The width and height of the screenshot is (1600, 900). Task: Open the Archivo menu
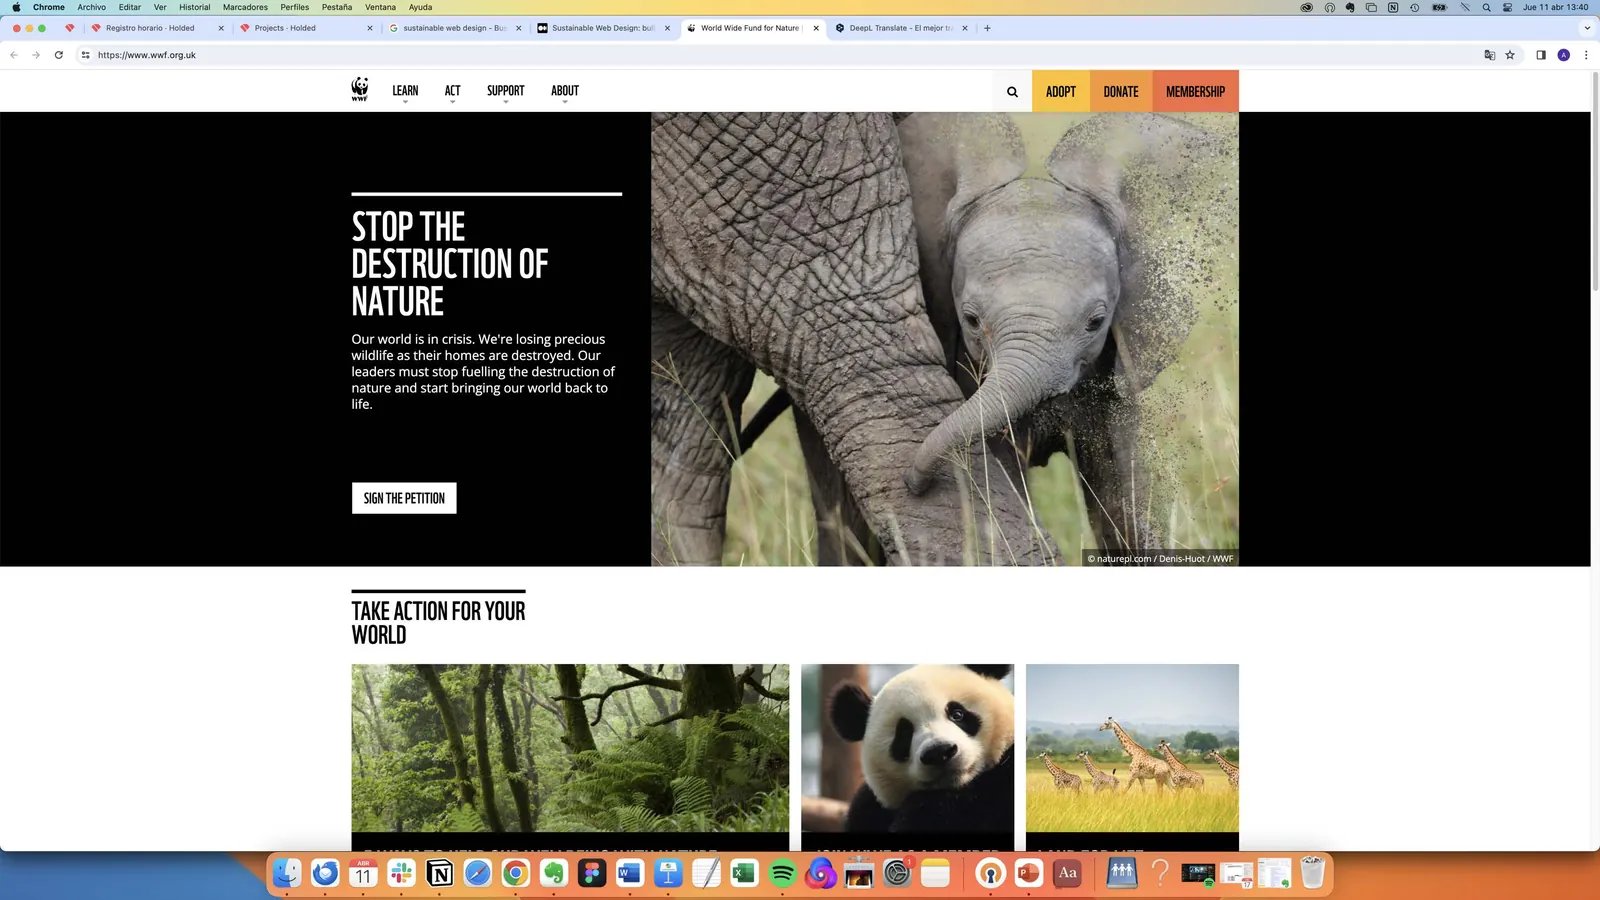(x=91, y=7)
